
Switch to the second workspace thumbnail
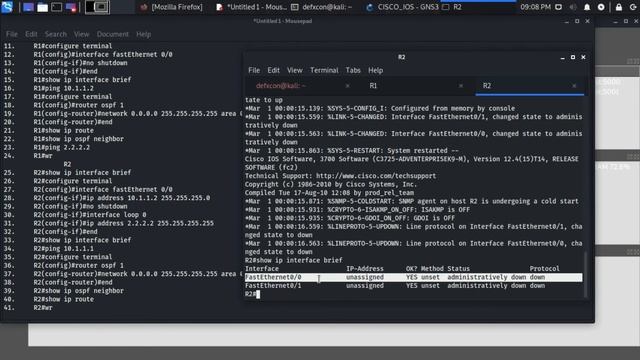click(102, 7)
